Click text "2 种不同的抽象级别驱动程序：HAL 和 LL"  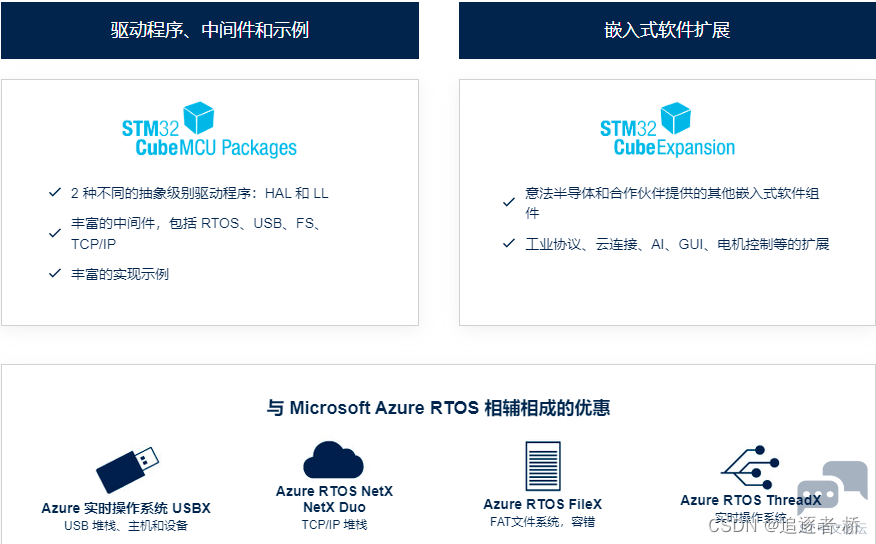pos(199,193)
